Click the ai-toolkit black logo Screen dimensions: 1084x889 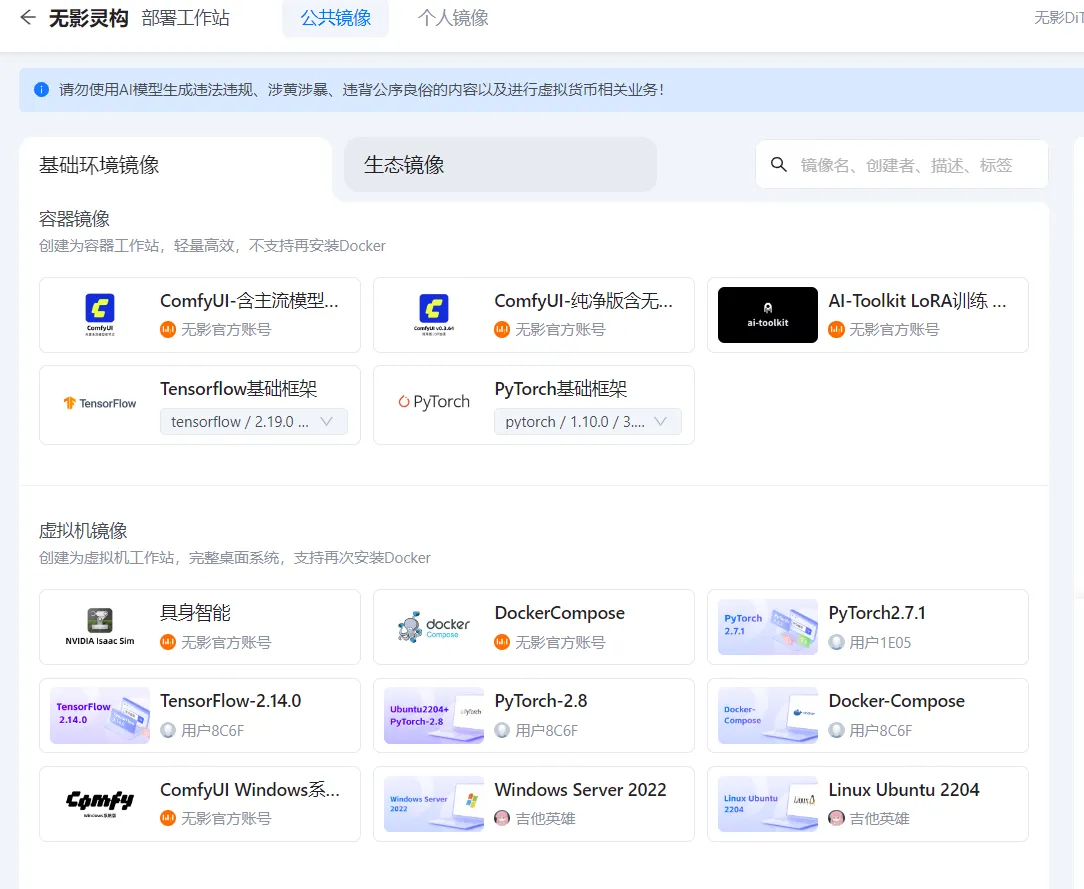coord(767,315)
